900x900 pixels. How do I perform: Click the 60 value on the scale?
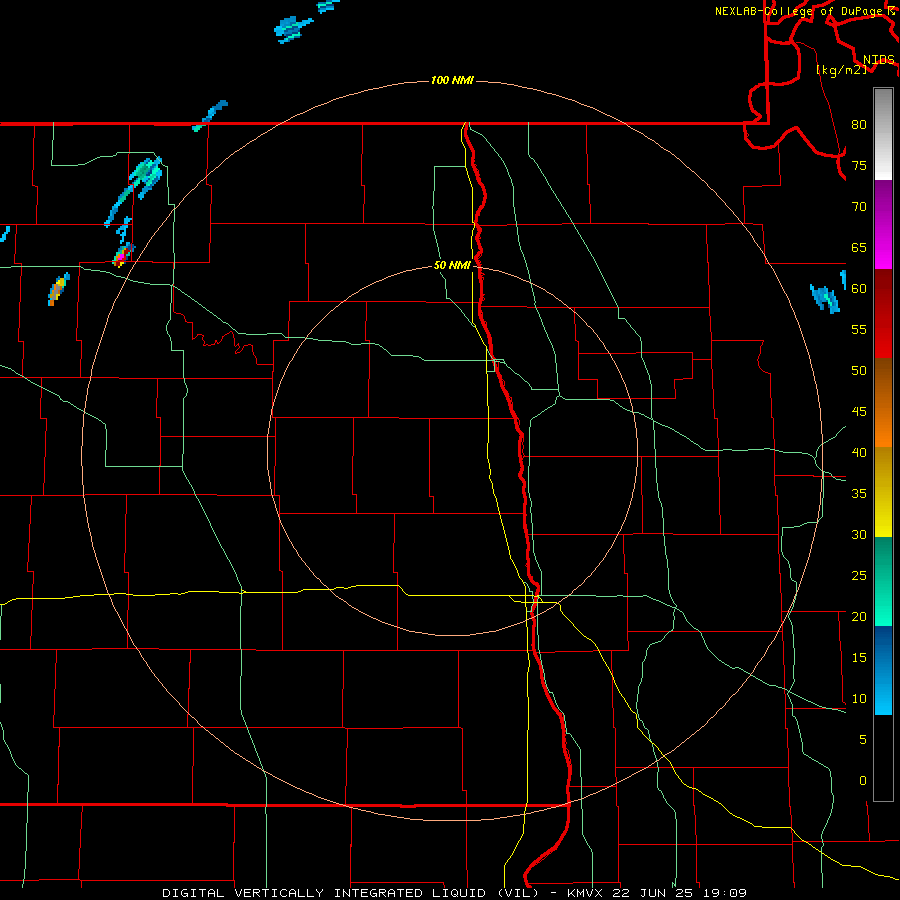(859, 288)
